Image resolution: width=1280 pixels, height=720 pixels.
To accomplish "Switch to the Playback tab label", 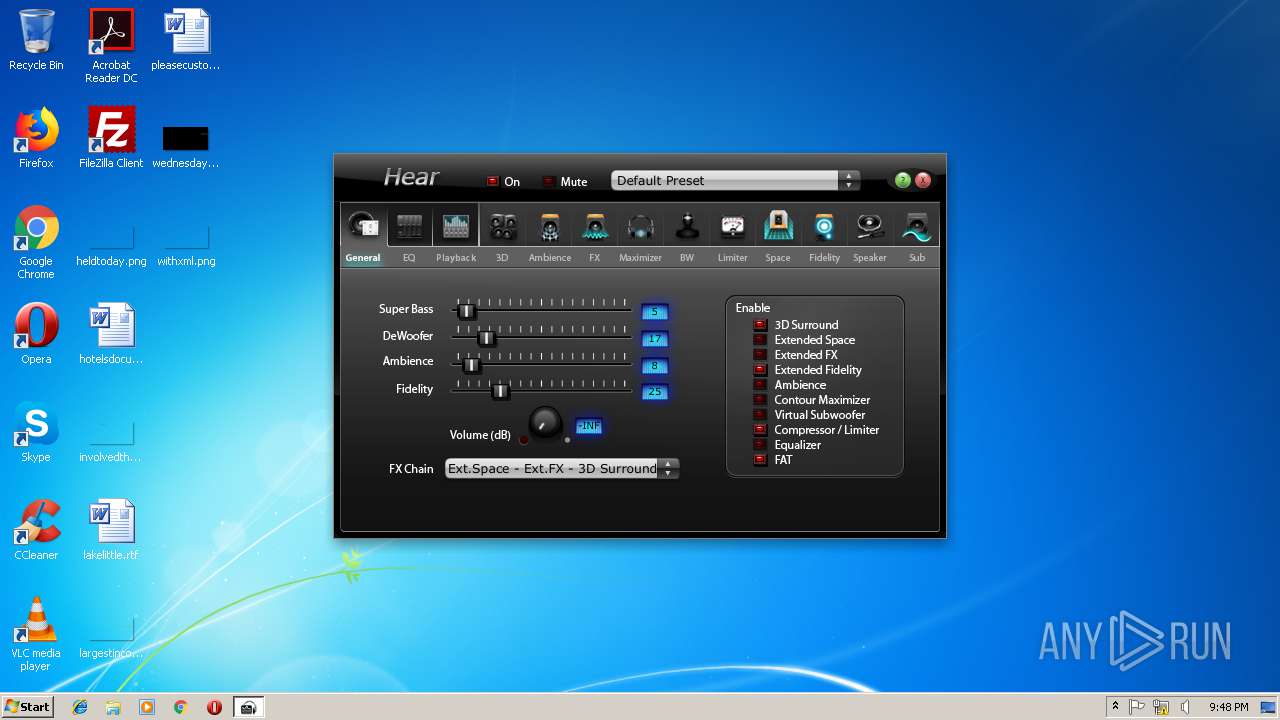I will (x=456, y=258).
